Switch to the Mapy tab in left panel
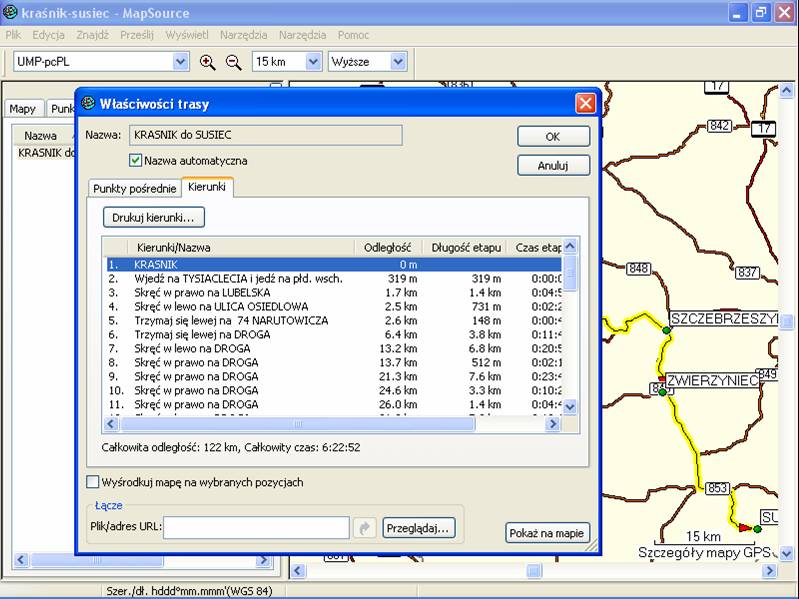This screenshot has height=599, width=799. [x=22, y=108]
